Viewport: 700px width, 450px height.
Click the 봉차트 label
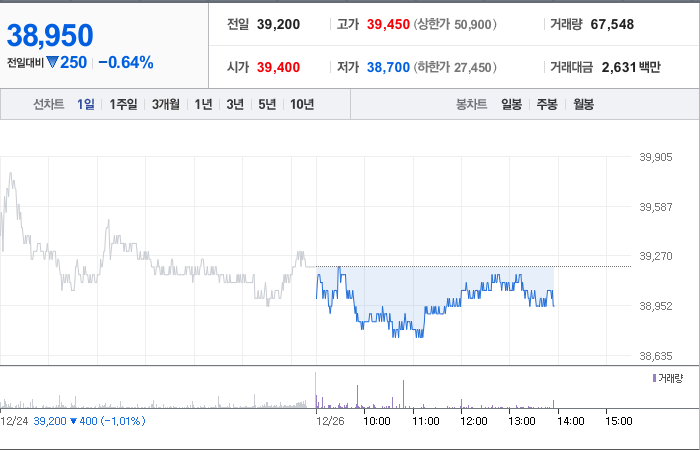[471, 104]
